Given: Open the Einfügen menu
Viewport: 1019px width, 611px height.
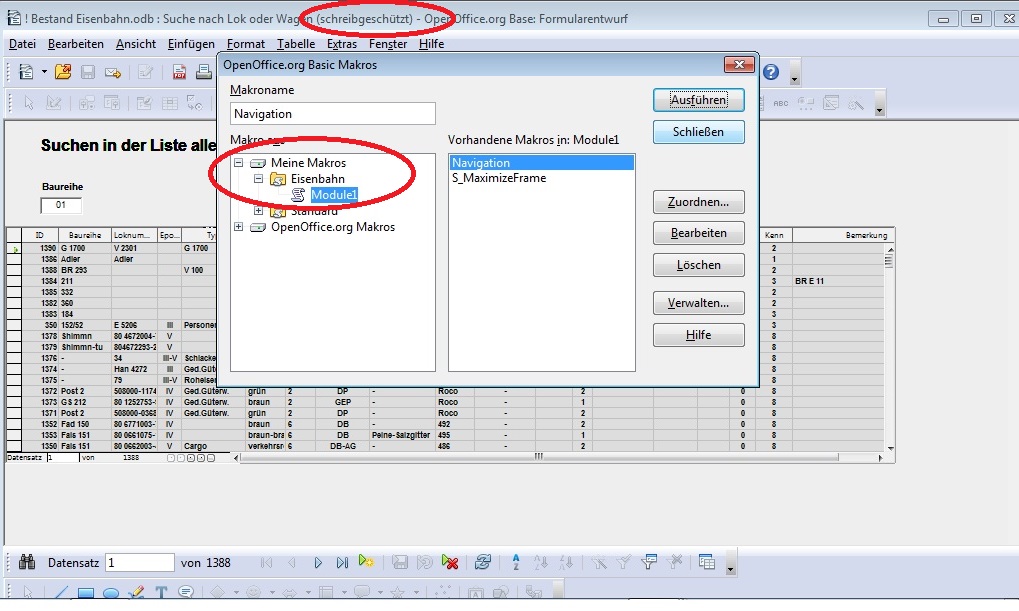Looking at the screenshot, I should (191, 44).
